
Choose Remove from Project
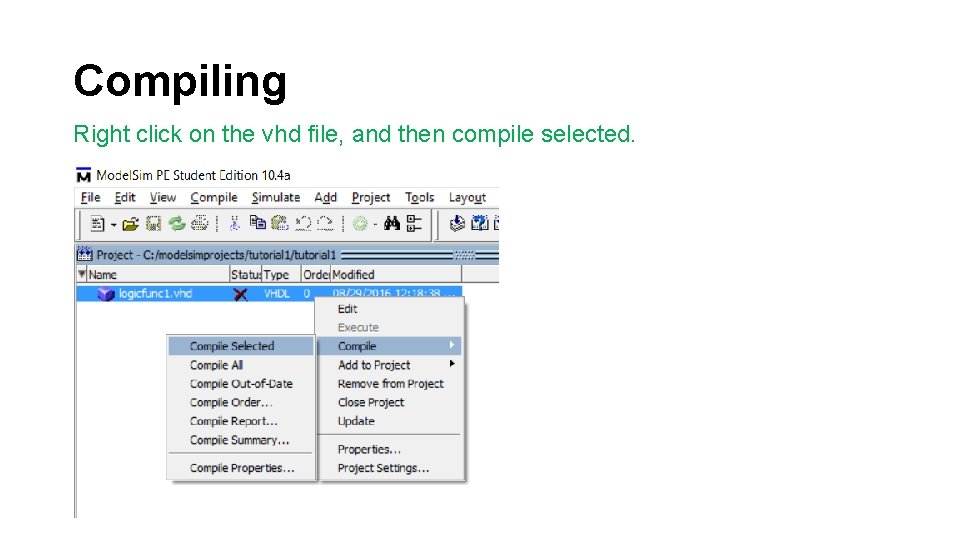(389, 384)
